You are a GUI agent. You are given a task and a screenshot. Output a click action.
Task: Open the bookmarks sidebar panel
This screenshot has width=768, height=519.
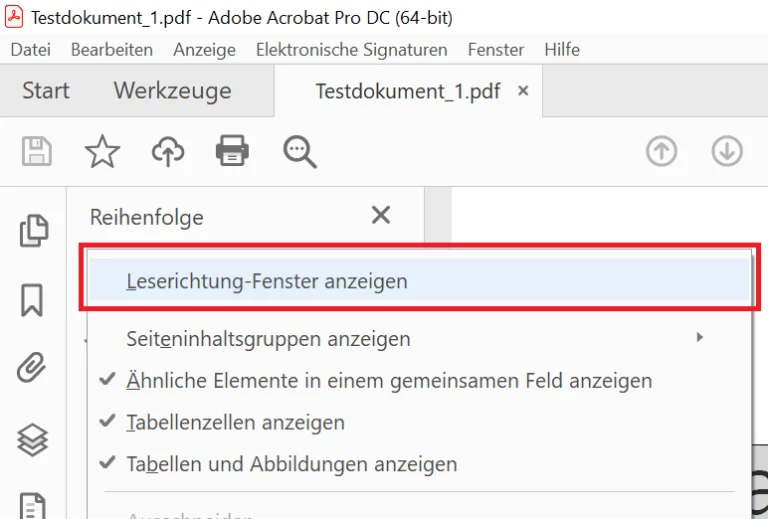pyautogui.click(x=33, y=300)
